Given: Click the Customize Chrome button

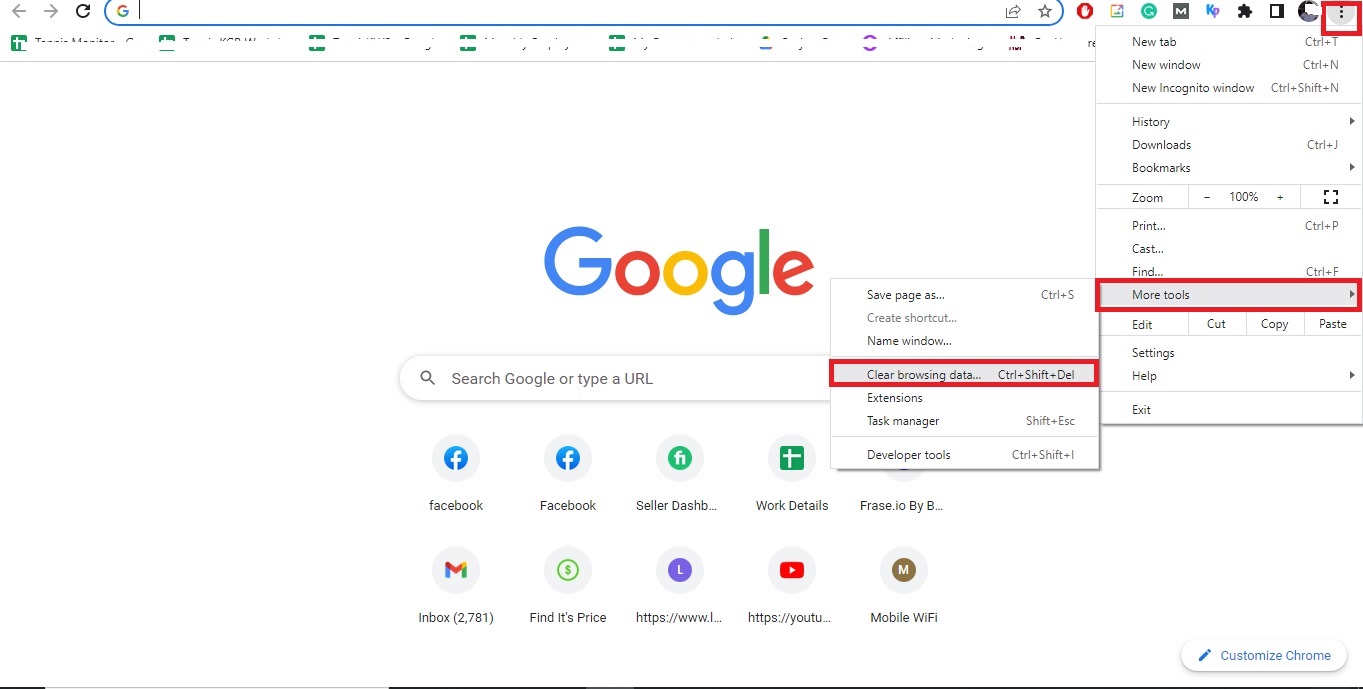Looking at the screenshot, I should (x=1263, y=655).
